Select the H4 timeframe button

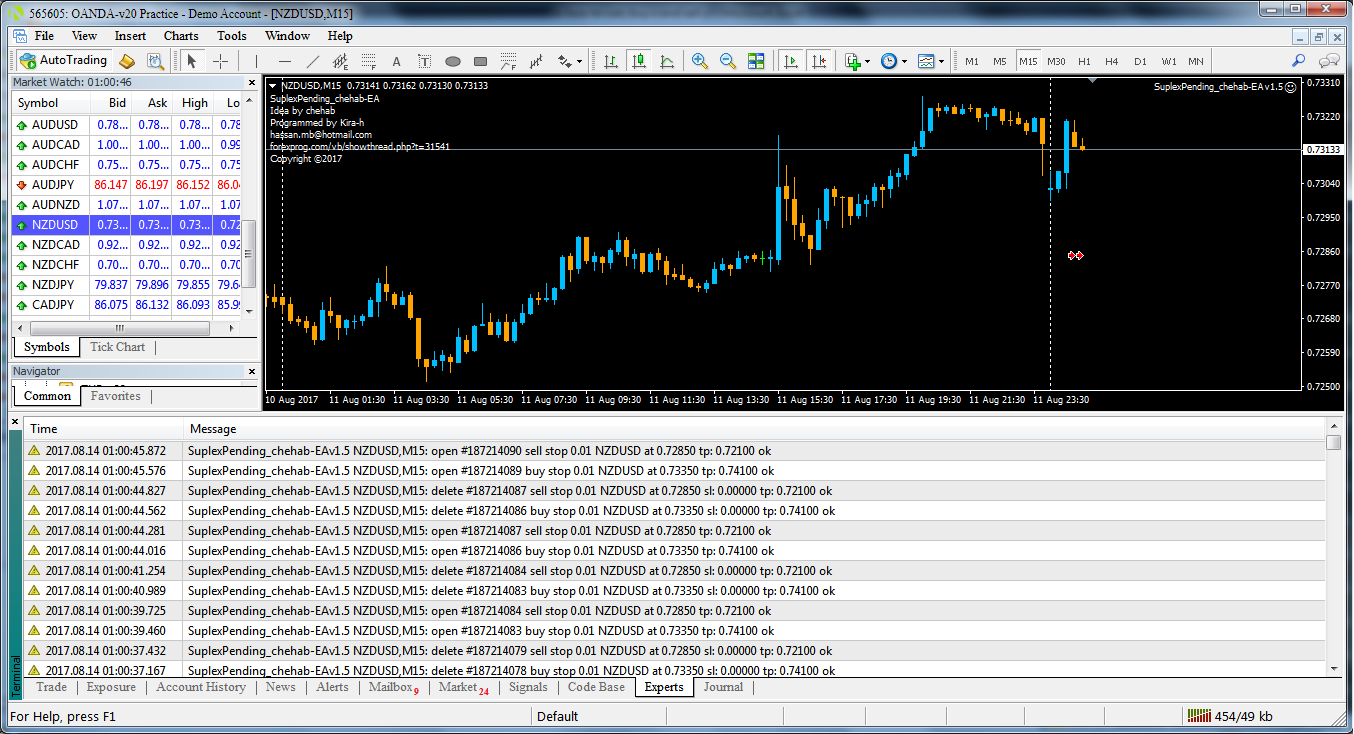click(x=1112, y=61)
